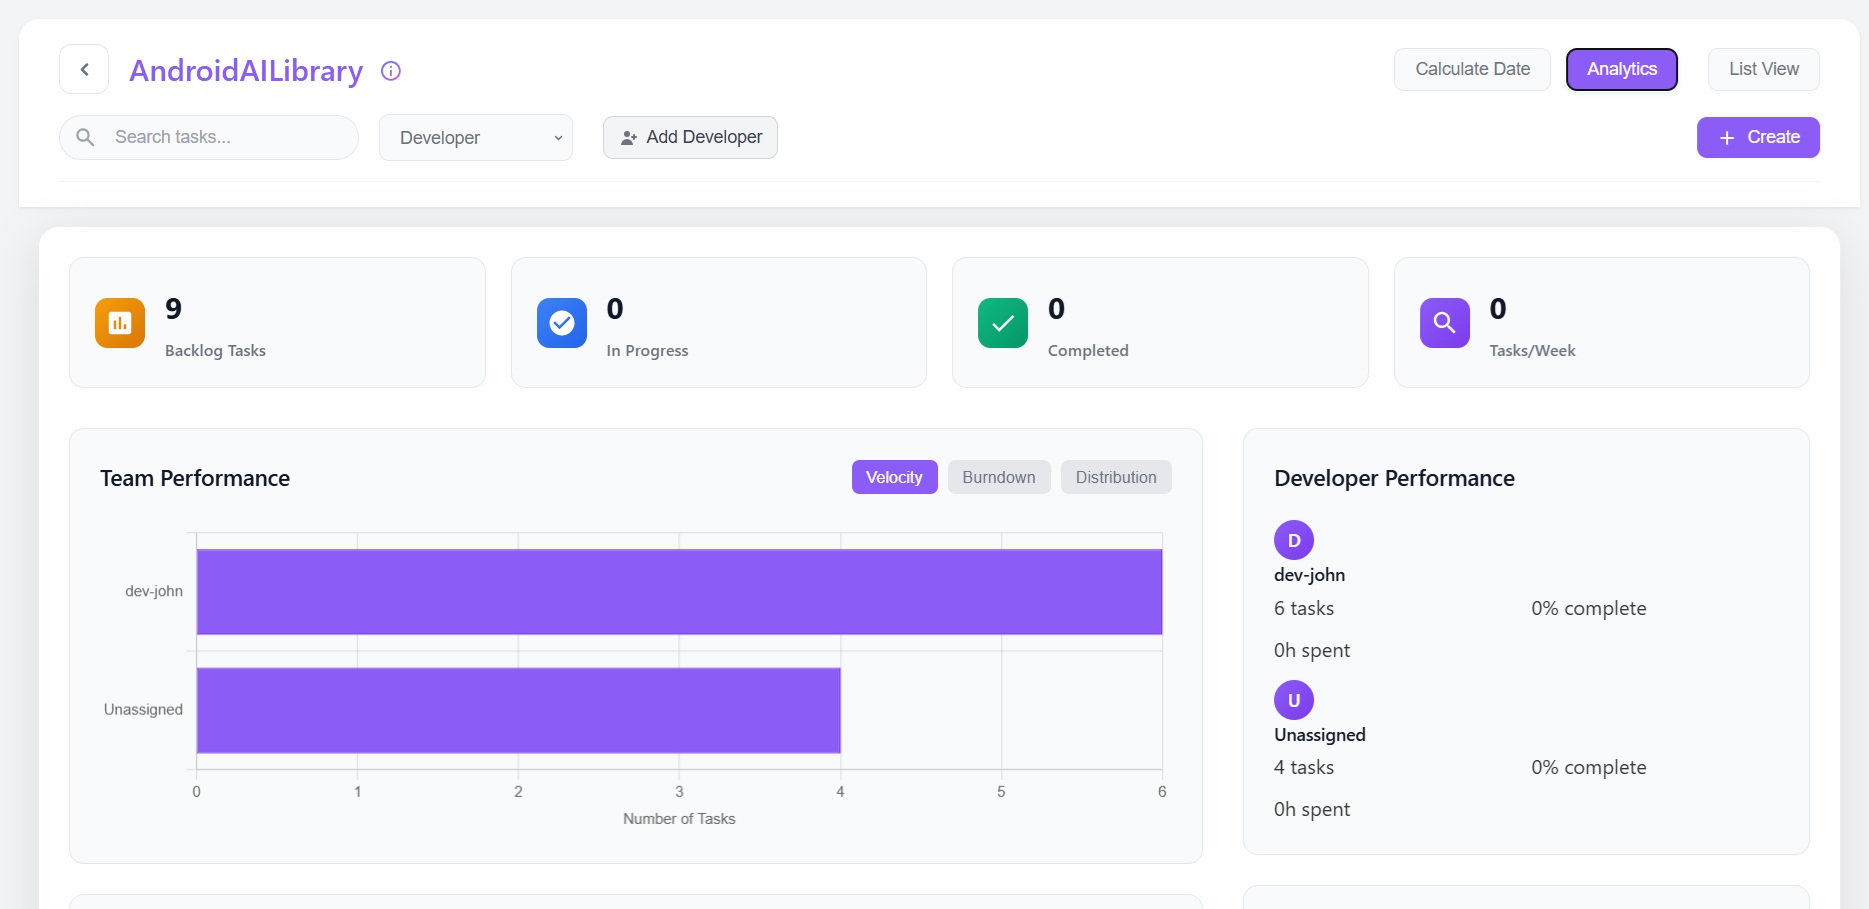Click the back arrow button

(x=84, y=69)
